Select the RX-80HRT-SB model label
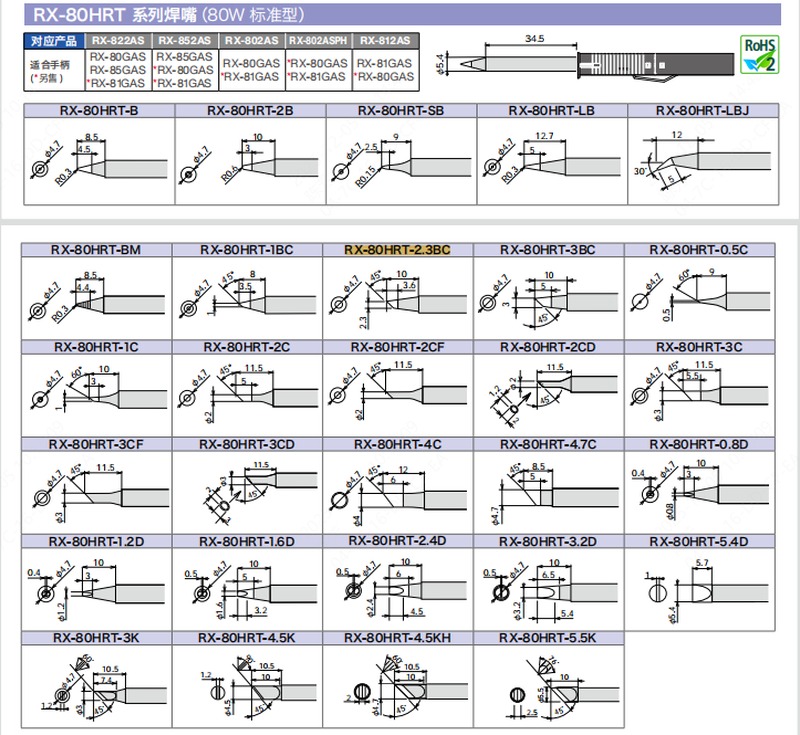800x735 pixels. 400,110
